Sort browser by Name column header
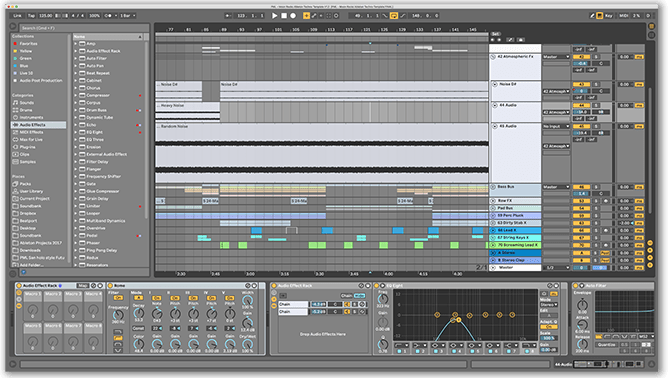 click(x=108, y=37)
